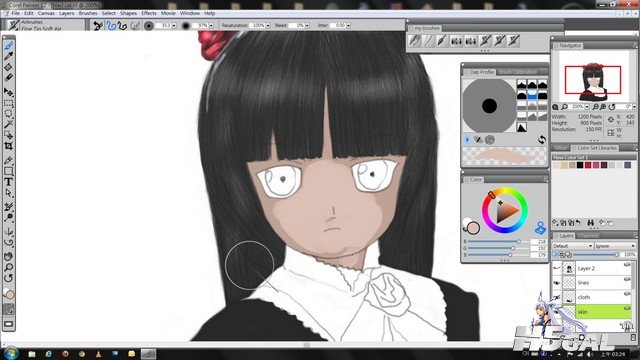
Task: Switch to the Channels tab
Action: point(589,236)
